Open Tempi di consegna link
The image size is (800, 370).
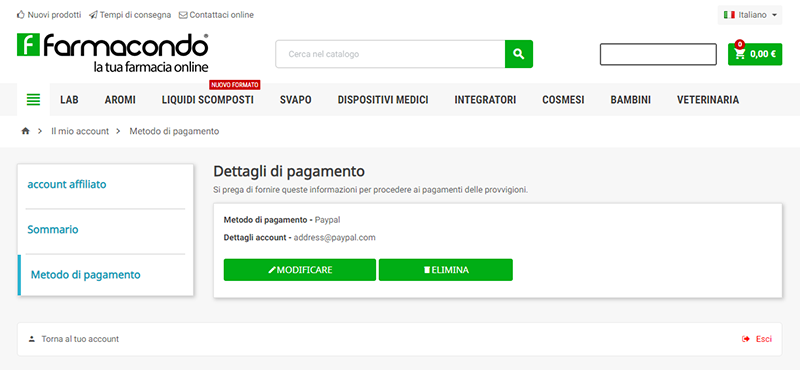pyautogui.click(x=130, y=15)
